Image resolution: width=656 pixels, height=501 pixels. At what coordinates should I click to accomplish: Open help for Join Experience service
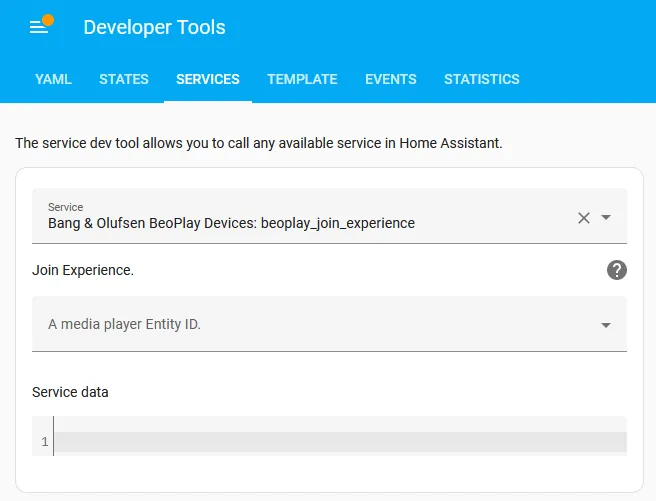[617, 270]
